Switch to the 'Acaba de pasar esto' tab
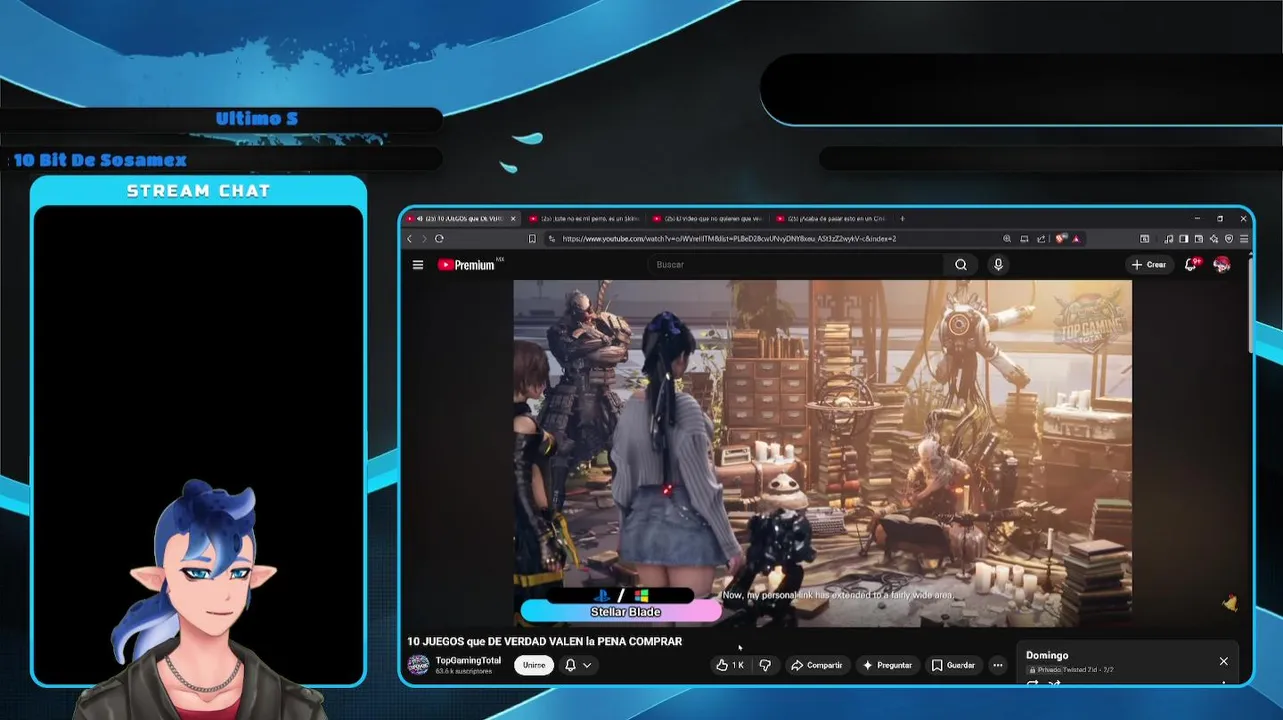This screenshot has width=1283, height=720. tap(830, 219)
